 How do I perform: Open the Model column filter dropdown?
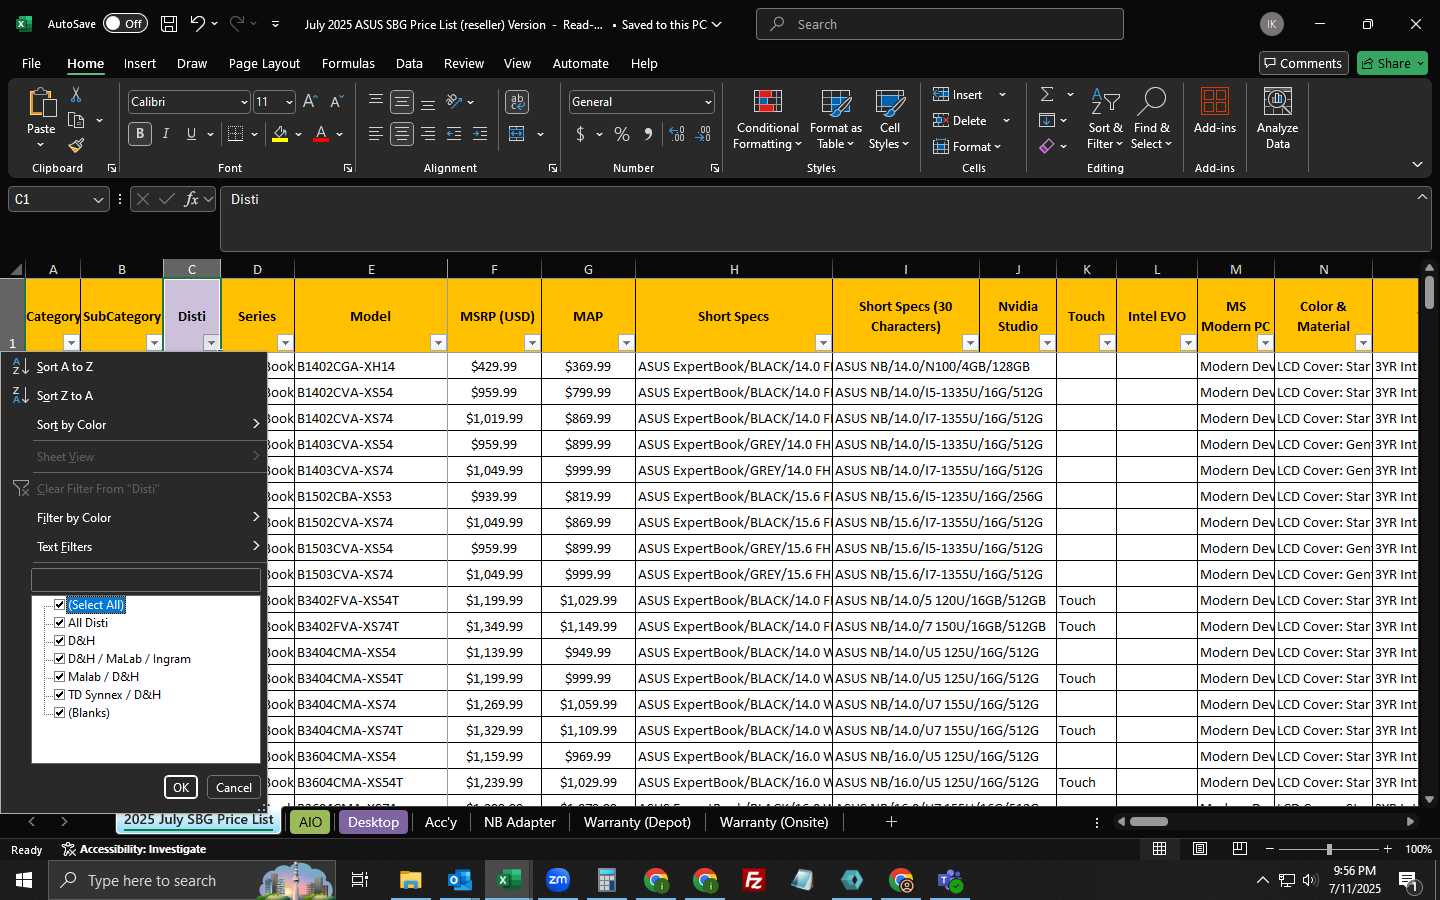tap(438, 343)
